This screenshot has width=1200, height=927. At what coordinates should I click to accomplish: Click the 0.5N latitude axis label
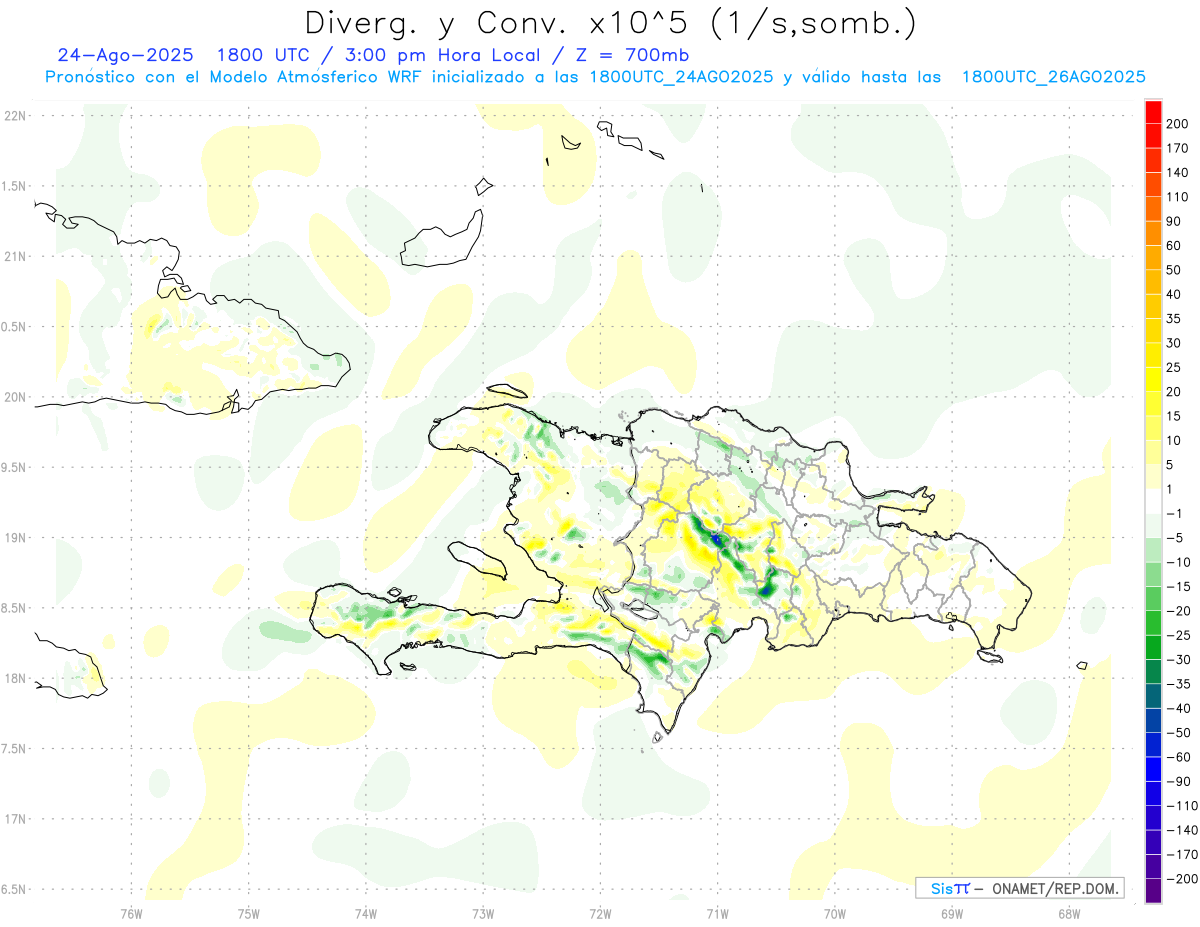[x=14, y=327]
